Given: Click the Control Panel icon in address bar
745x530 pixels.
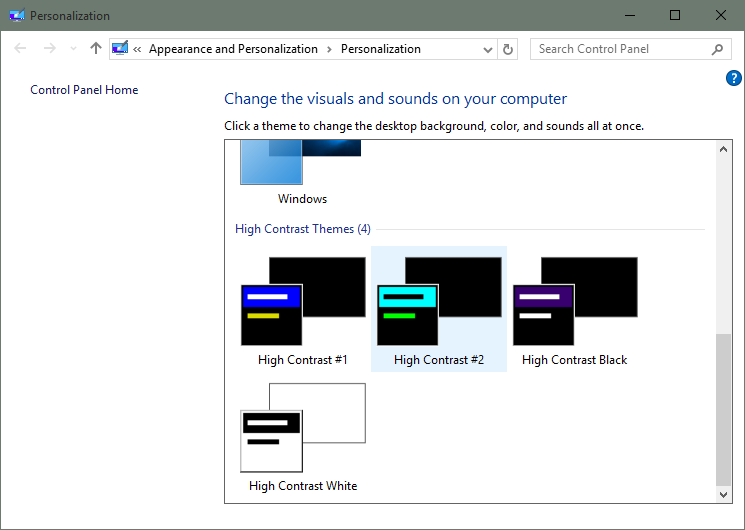Looking at the screenshot, I should pos(120,48).
